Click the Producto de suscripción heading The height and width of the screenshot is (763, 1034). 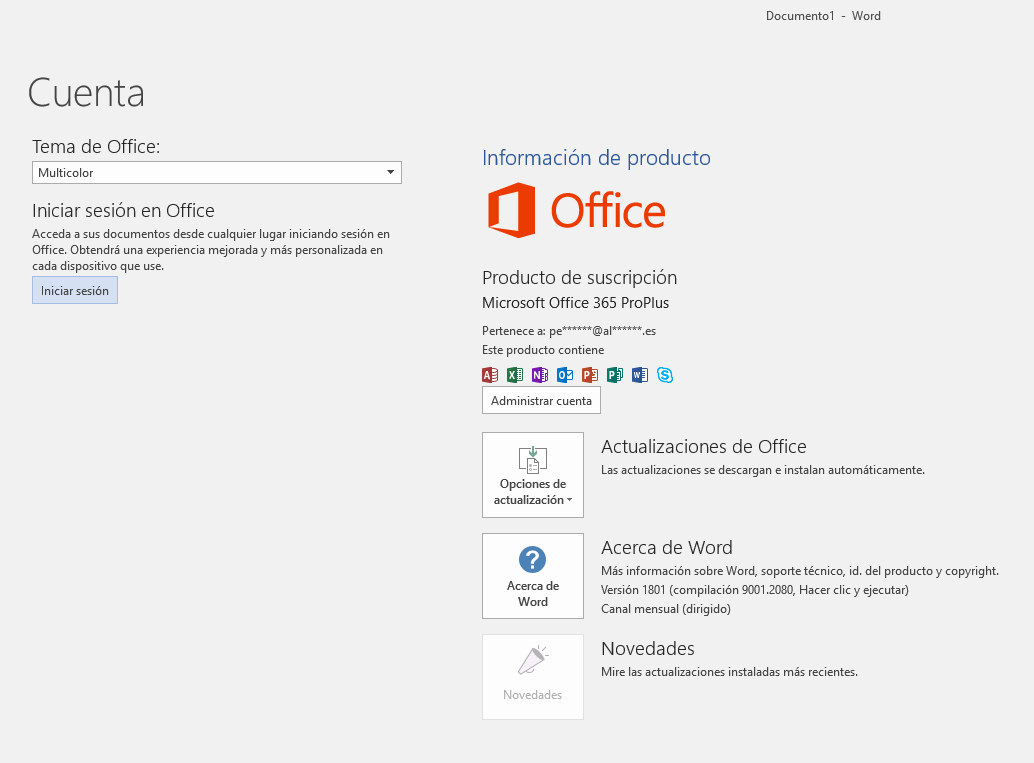[580, 278]
